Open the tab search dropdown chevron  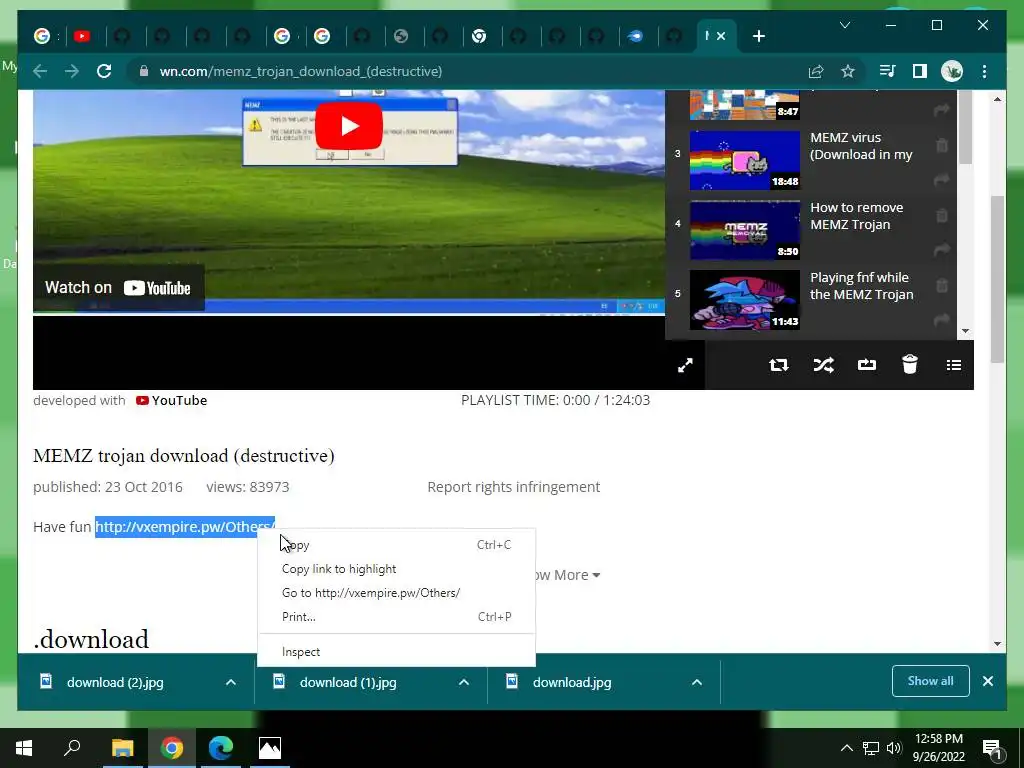coord(844,25)
